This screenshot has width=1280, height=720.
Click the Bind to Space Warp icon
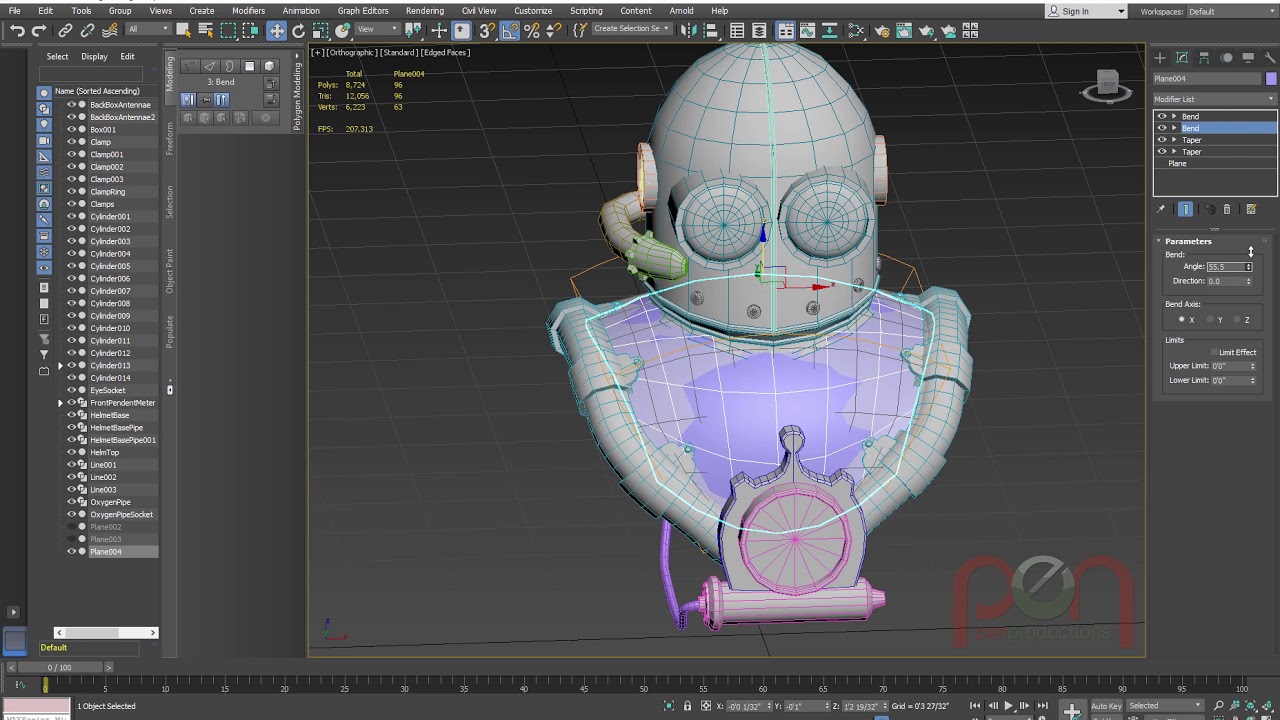coord(110,30)
